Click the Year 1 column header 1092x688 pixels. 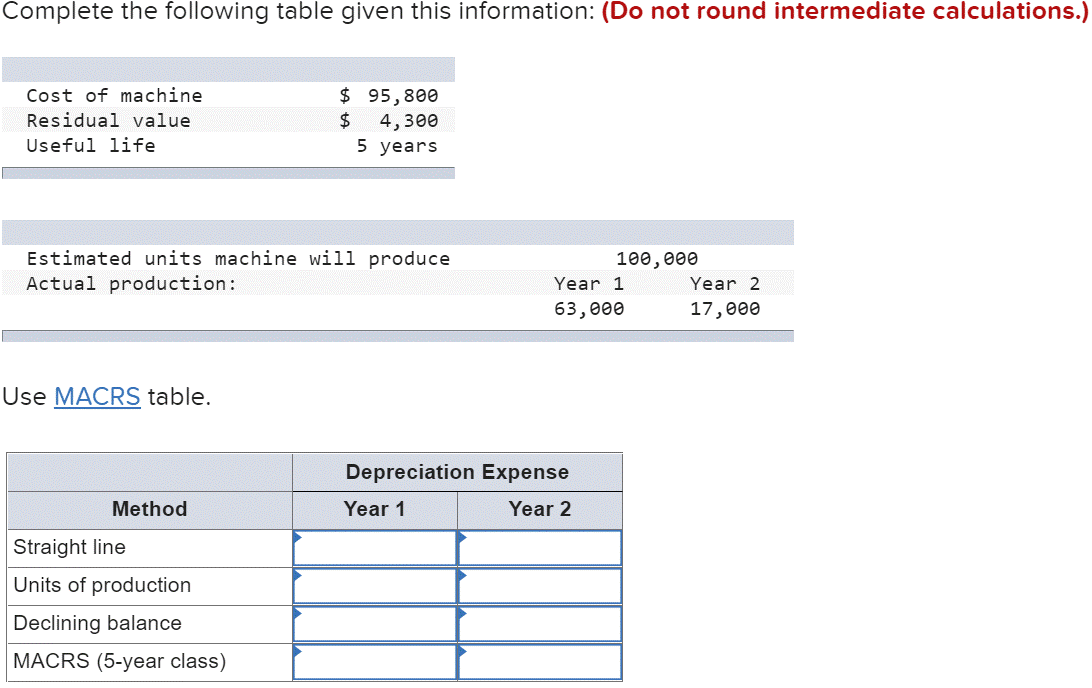(374, 509)
